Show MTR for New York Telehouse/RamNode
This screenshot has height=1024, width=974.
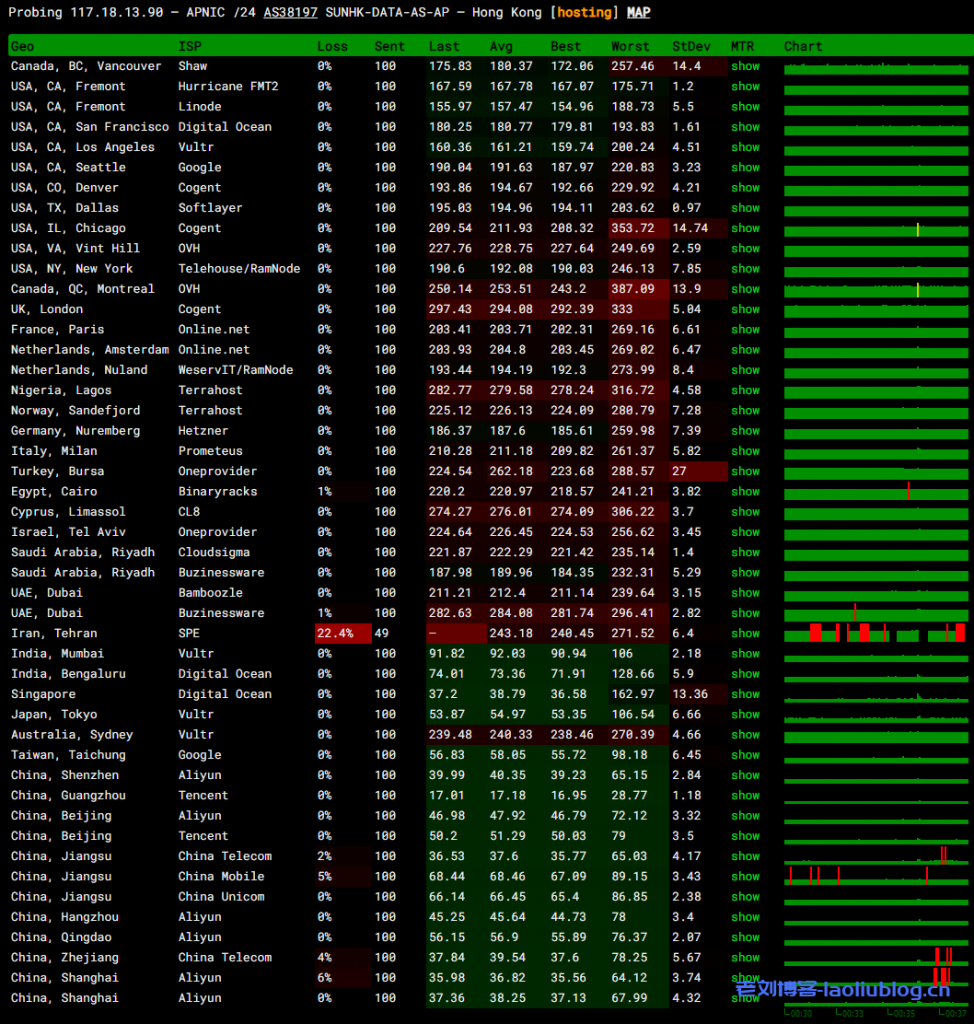pos(745,268)
